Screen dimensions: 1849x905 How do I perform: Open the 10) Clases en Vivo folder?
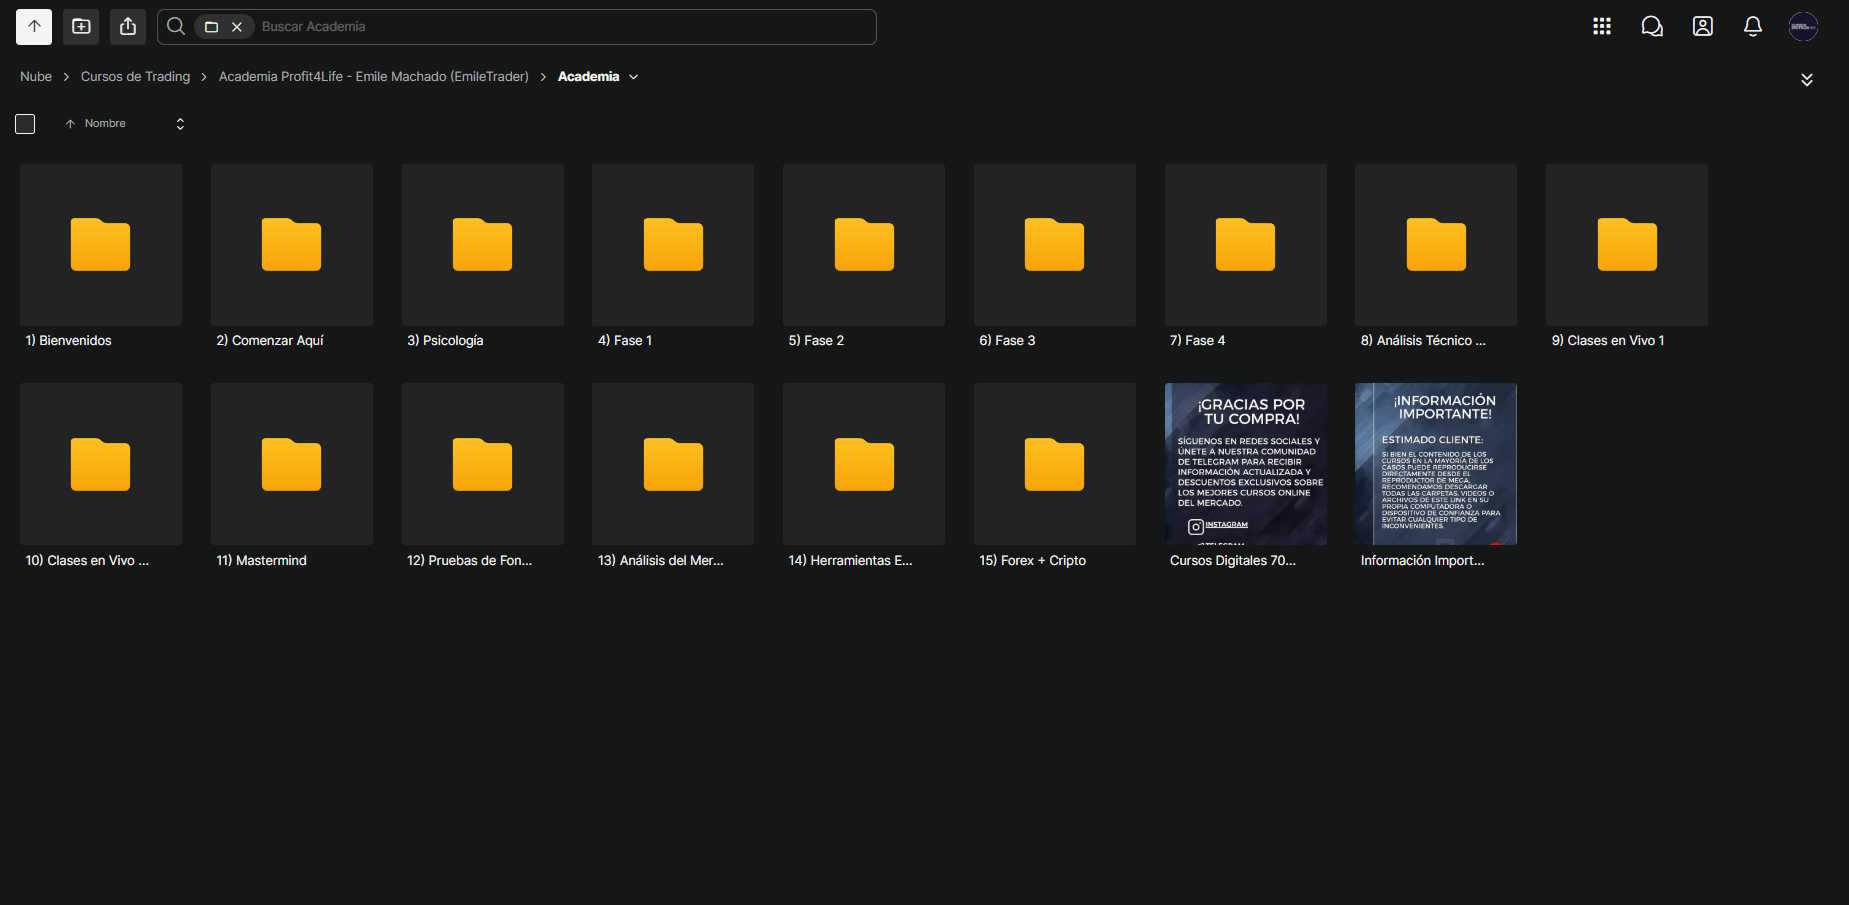point(101,476)
